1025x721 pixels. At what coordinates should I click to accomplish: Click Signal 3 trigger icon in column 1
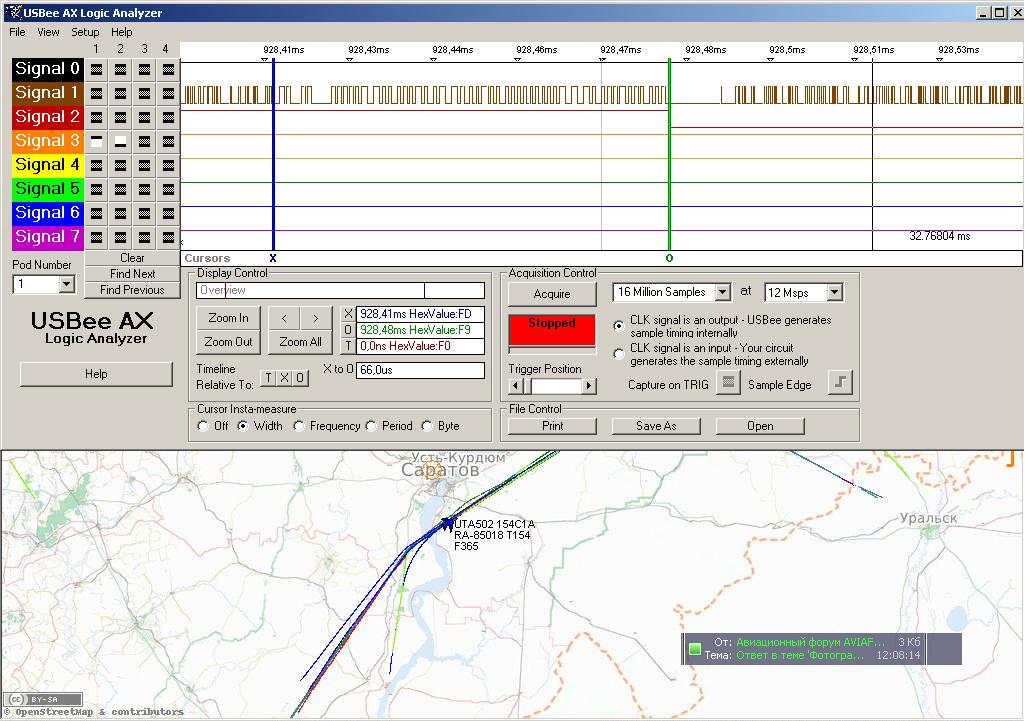click(x=97, y=141)
